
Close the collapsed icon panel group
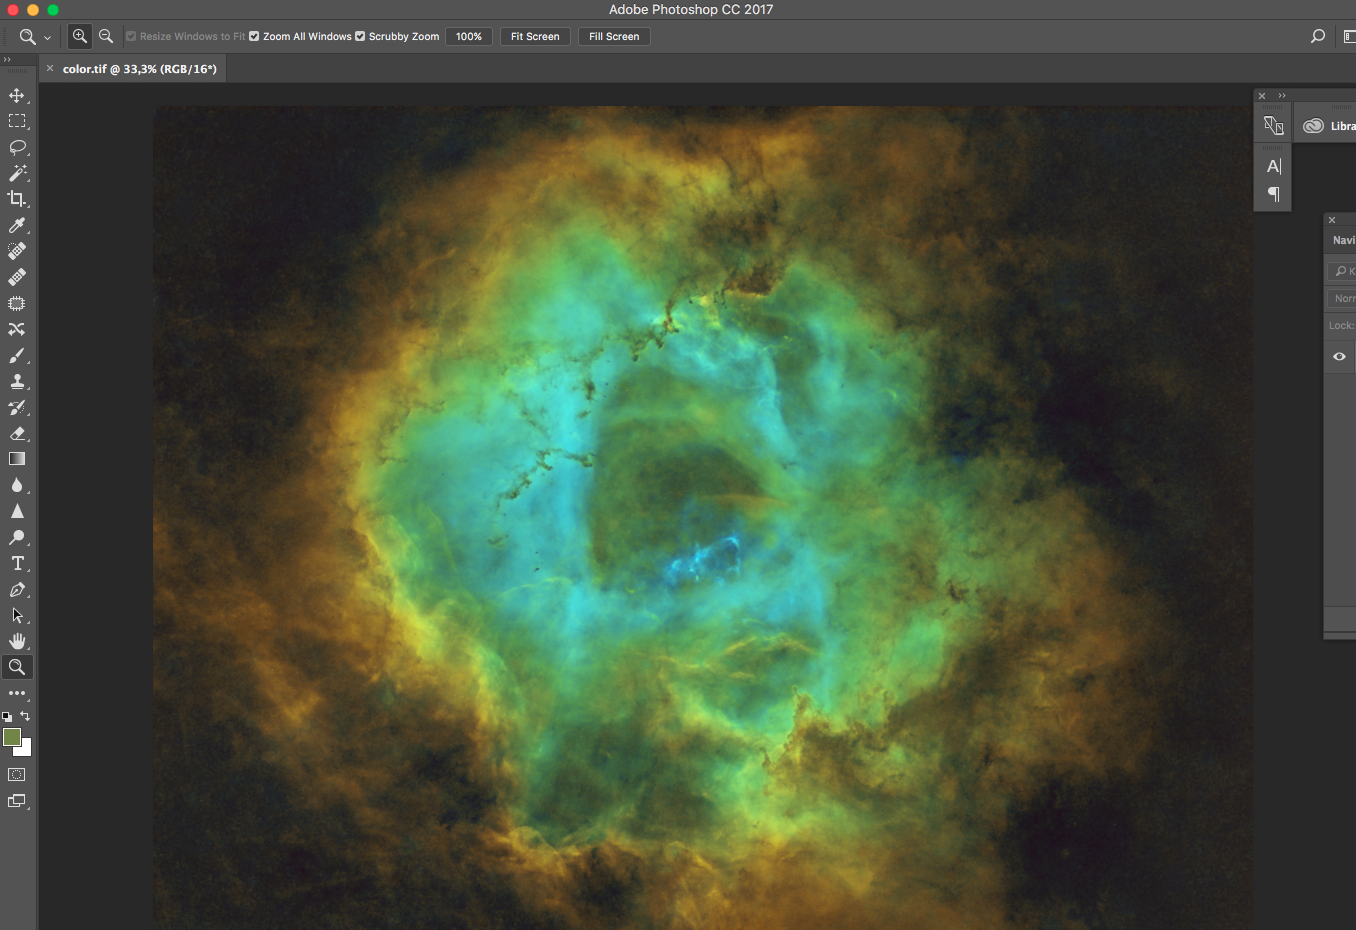pos(1262,96)
